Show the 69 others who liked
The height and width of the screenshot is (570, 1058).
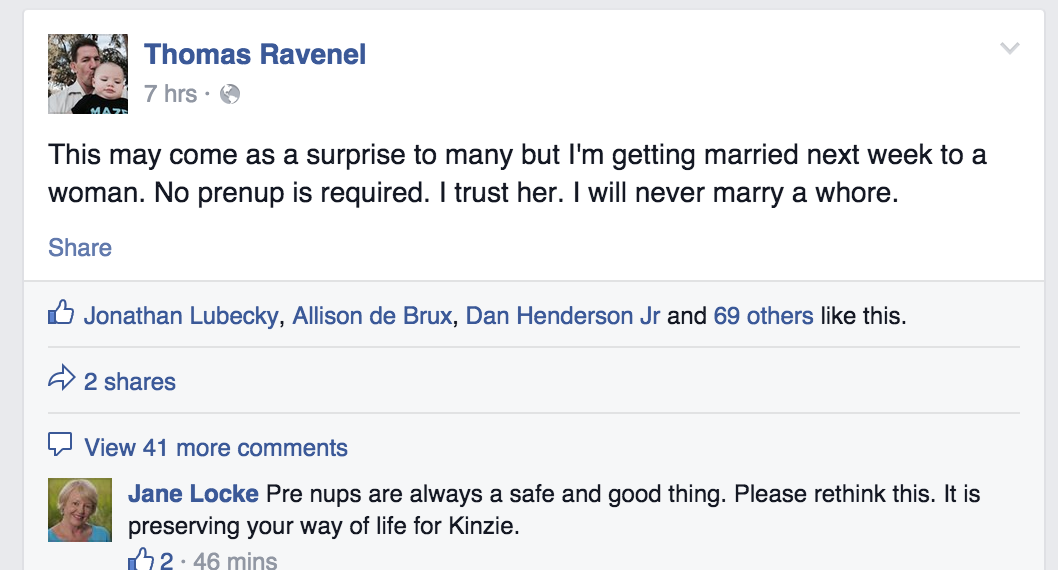click(x=763, y=316)
